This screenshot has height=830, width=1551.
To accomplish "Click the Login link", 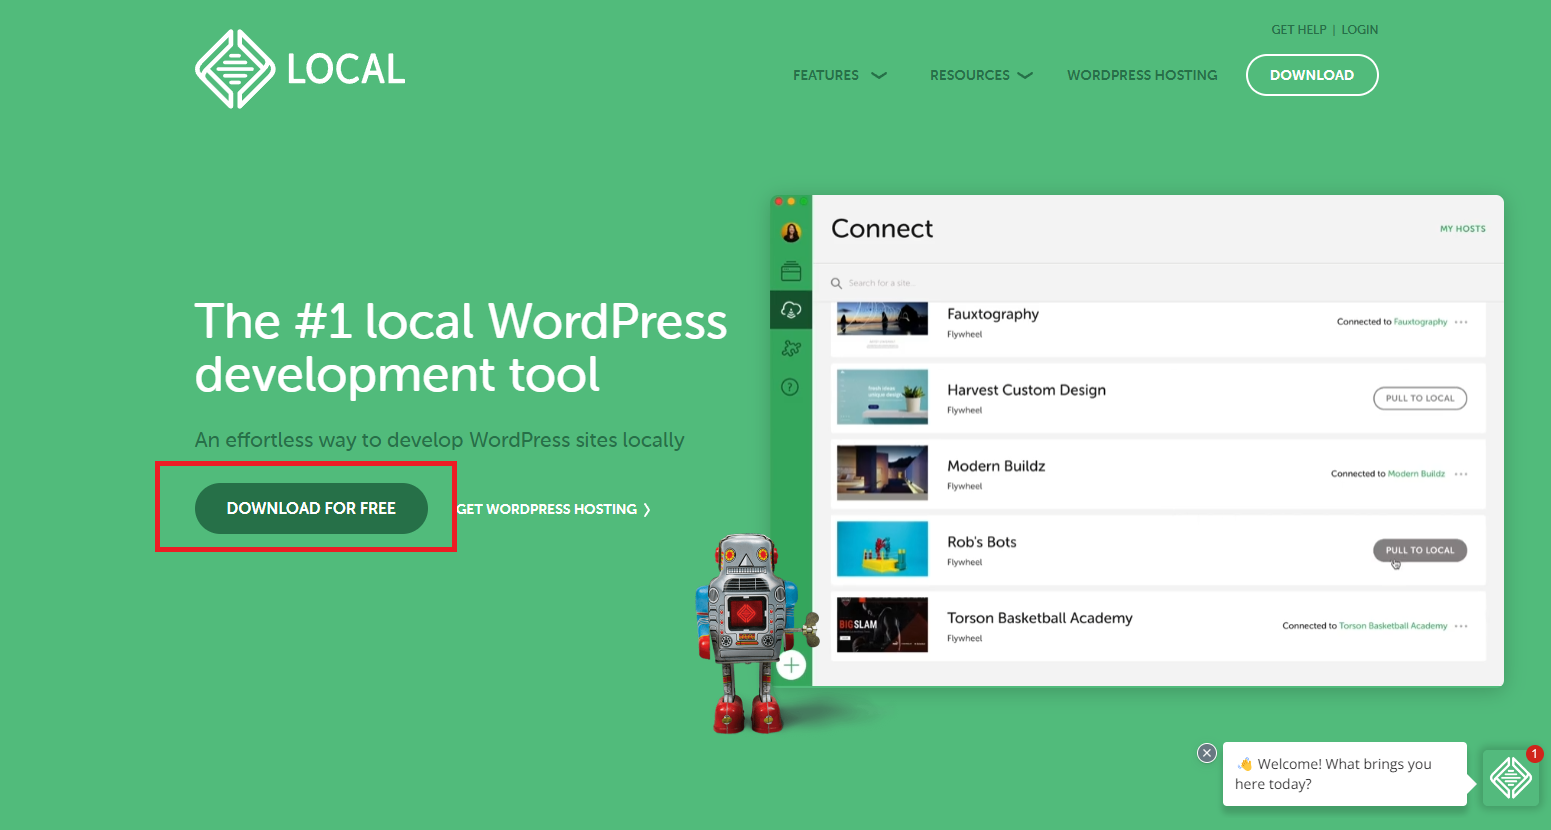I will (1359, 30).
